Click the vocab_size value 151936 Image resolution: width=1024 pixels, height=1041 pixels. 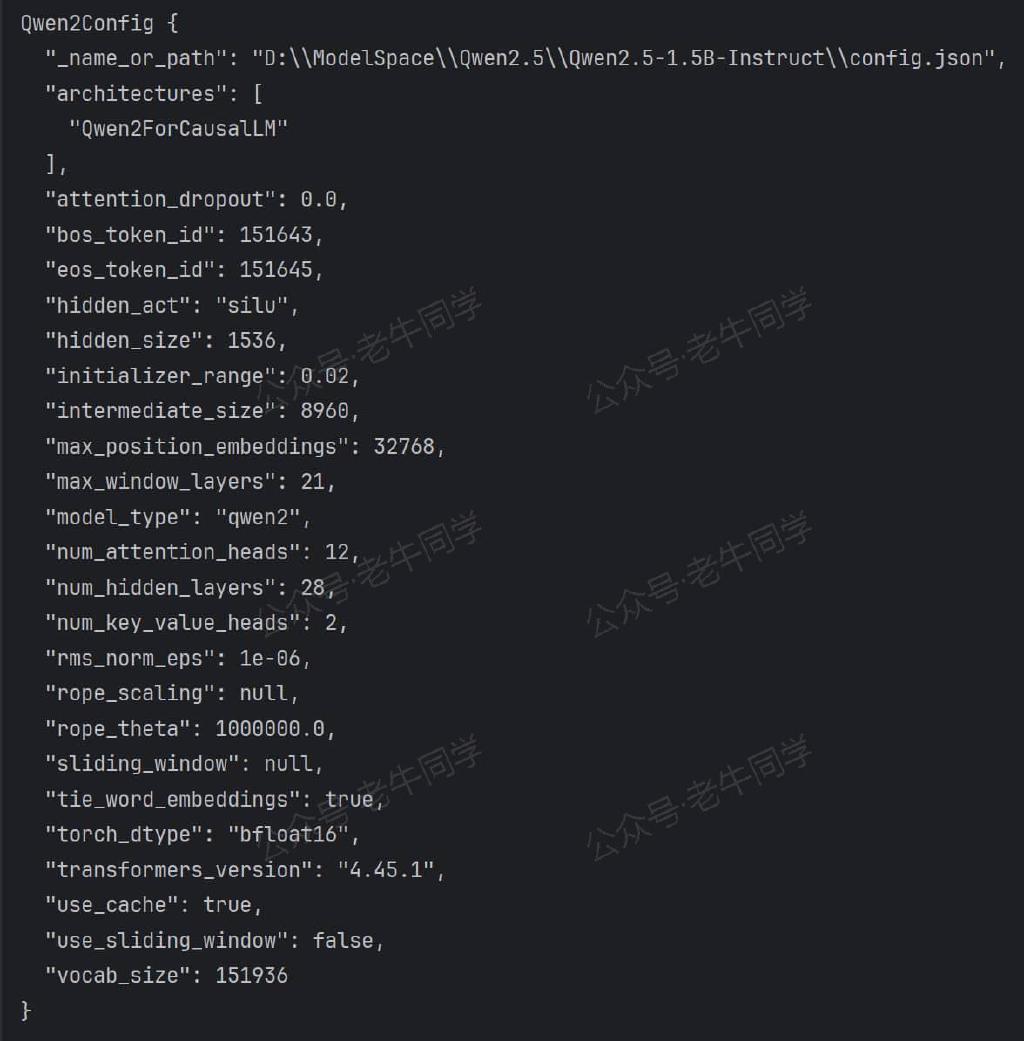click(x=252, y=975)
